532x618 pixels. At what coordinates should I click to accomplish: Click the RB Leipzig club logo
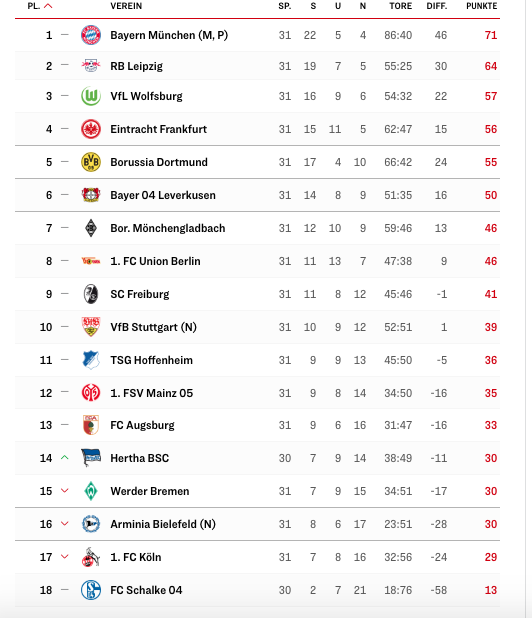click(91, 65)
